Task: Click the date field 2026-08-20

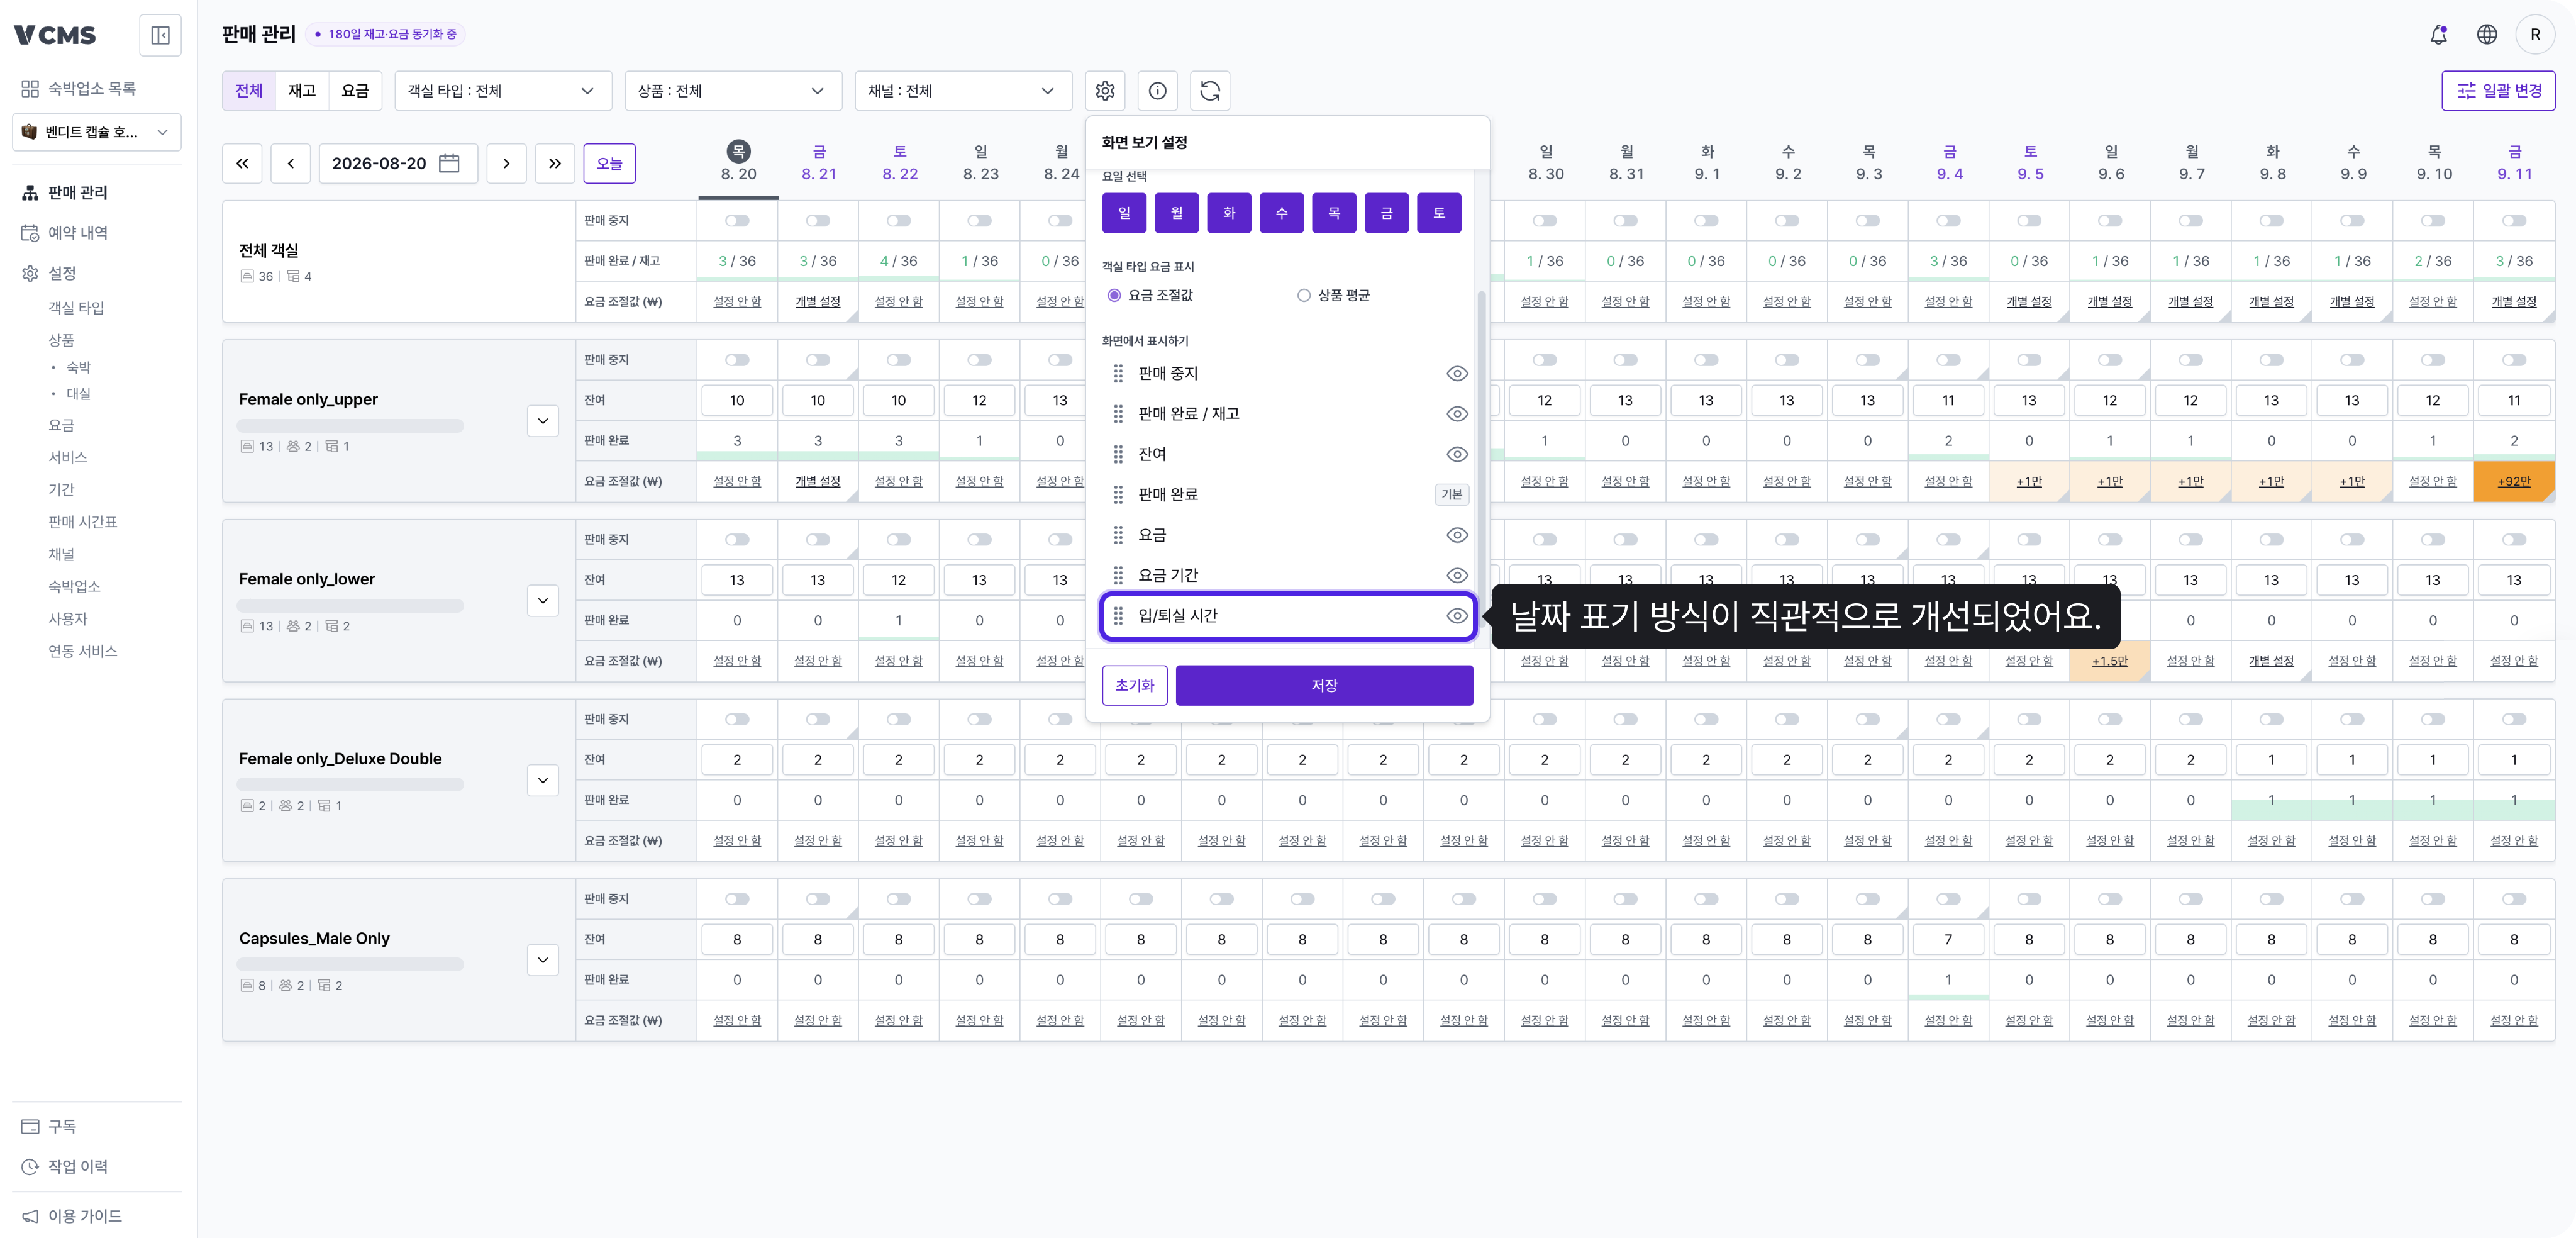Action: (x=398, y=163)
